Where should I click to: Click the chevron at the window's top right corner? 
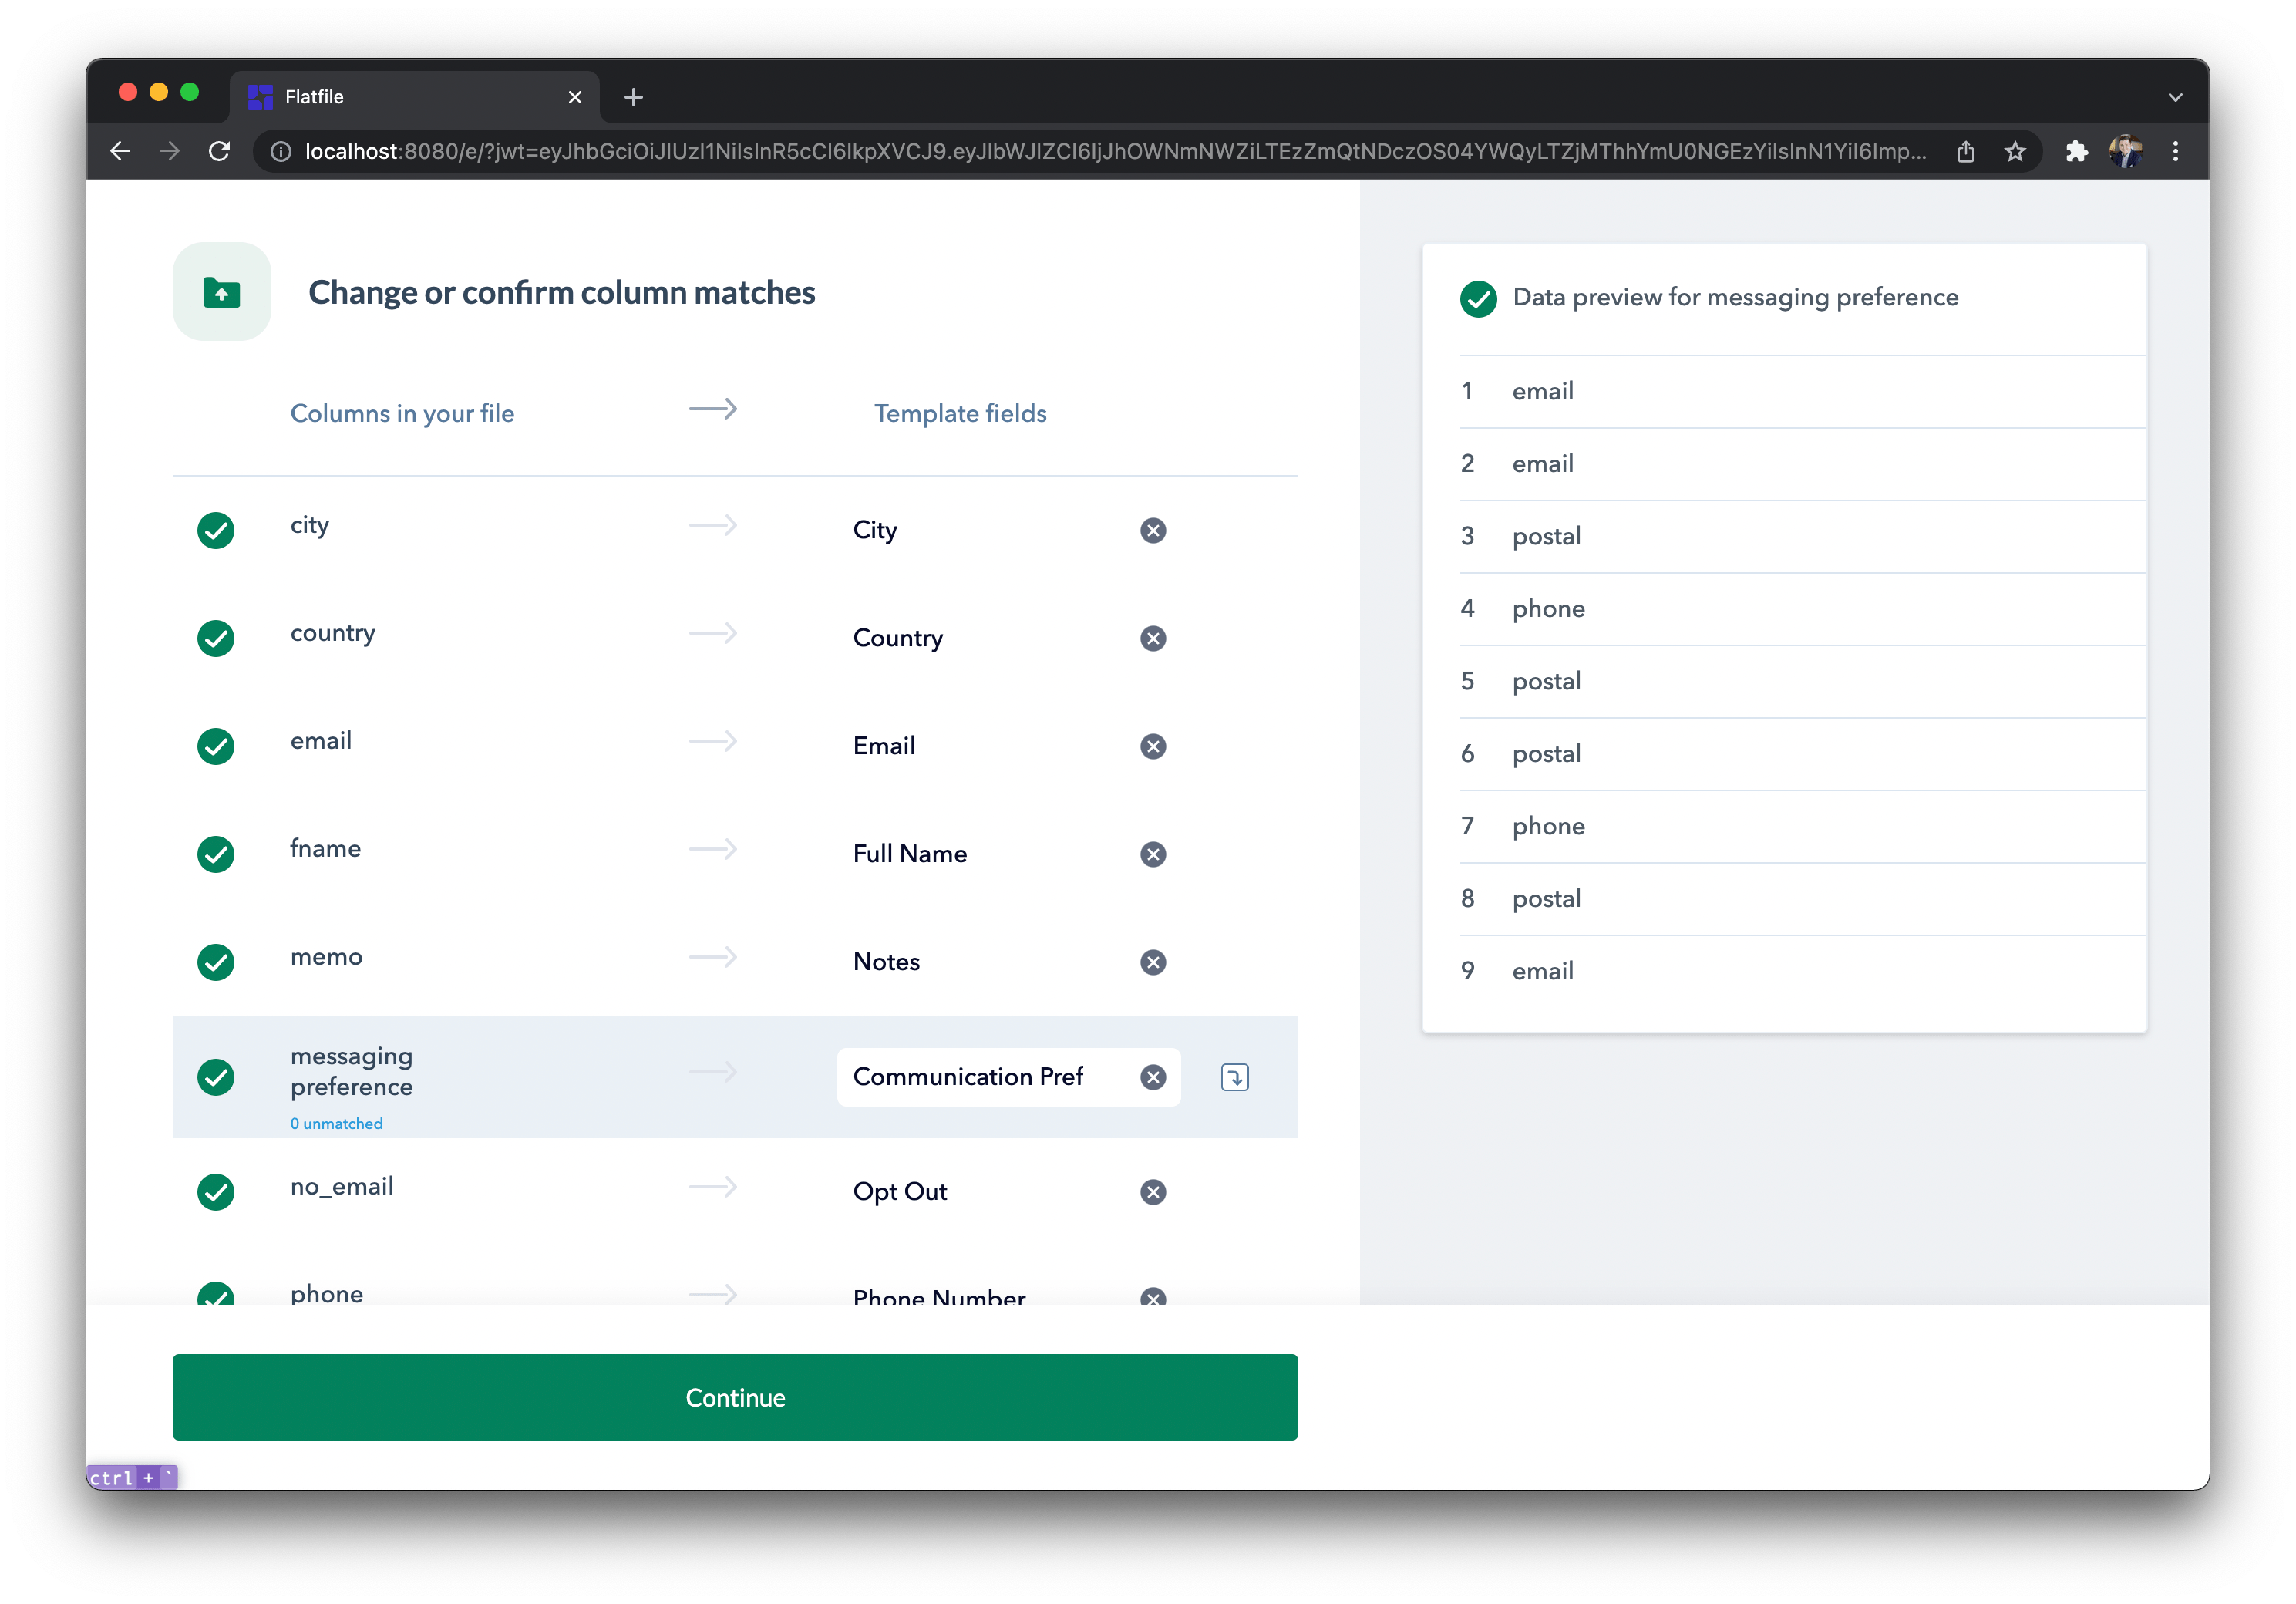tap(2176, 96)
